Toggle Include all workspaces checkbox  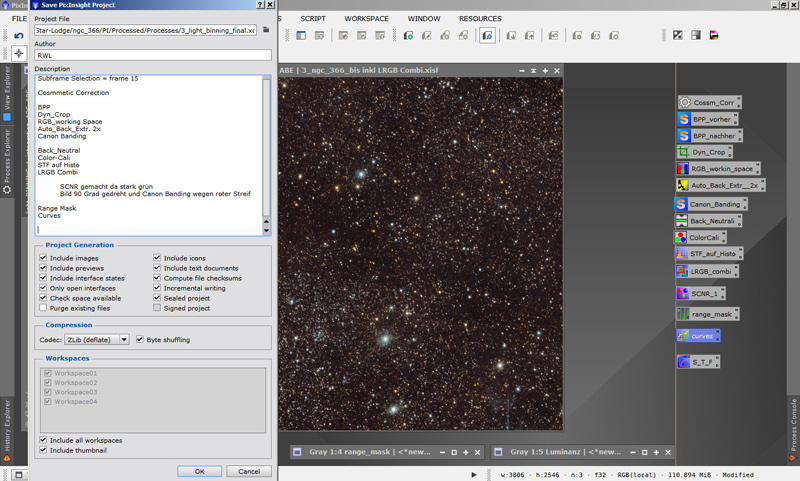coord(43,440)
